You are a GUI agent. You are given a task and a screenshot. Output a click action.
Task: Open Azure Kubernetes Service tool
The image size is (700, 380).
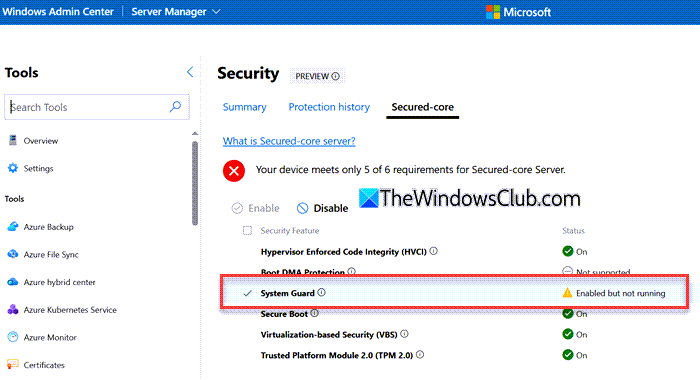[x=70, y=309]
